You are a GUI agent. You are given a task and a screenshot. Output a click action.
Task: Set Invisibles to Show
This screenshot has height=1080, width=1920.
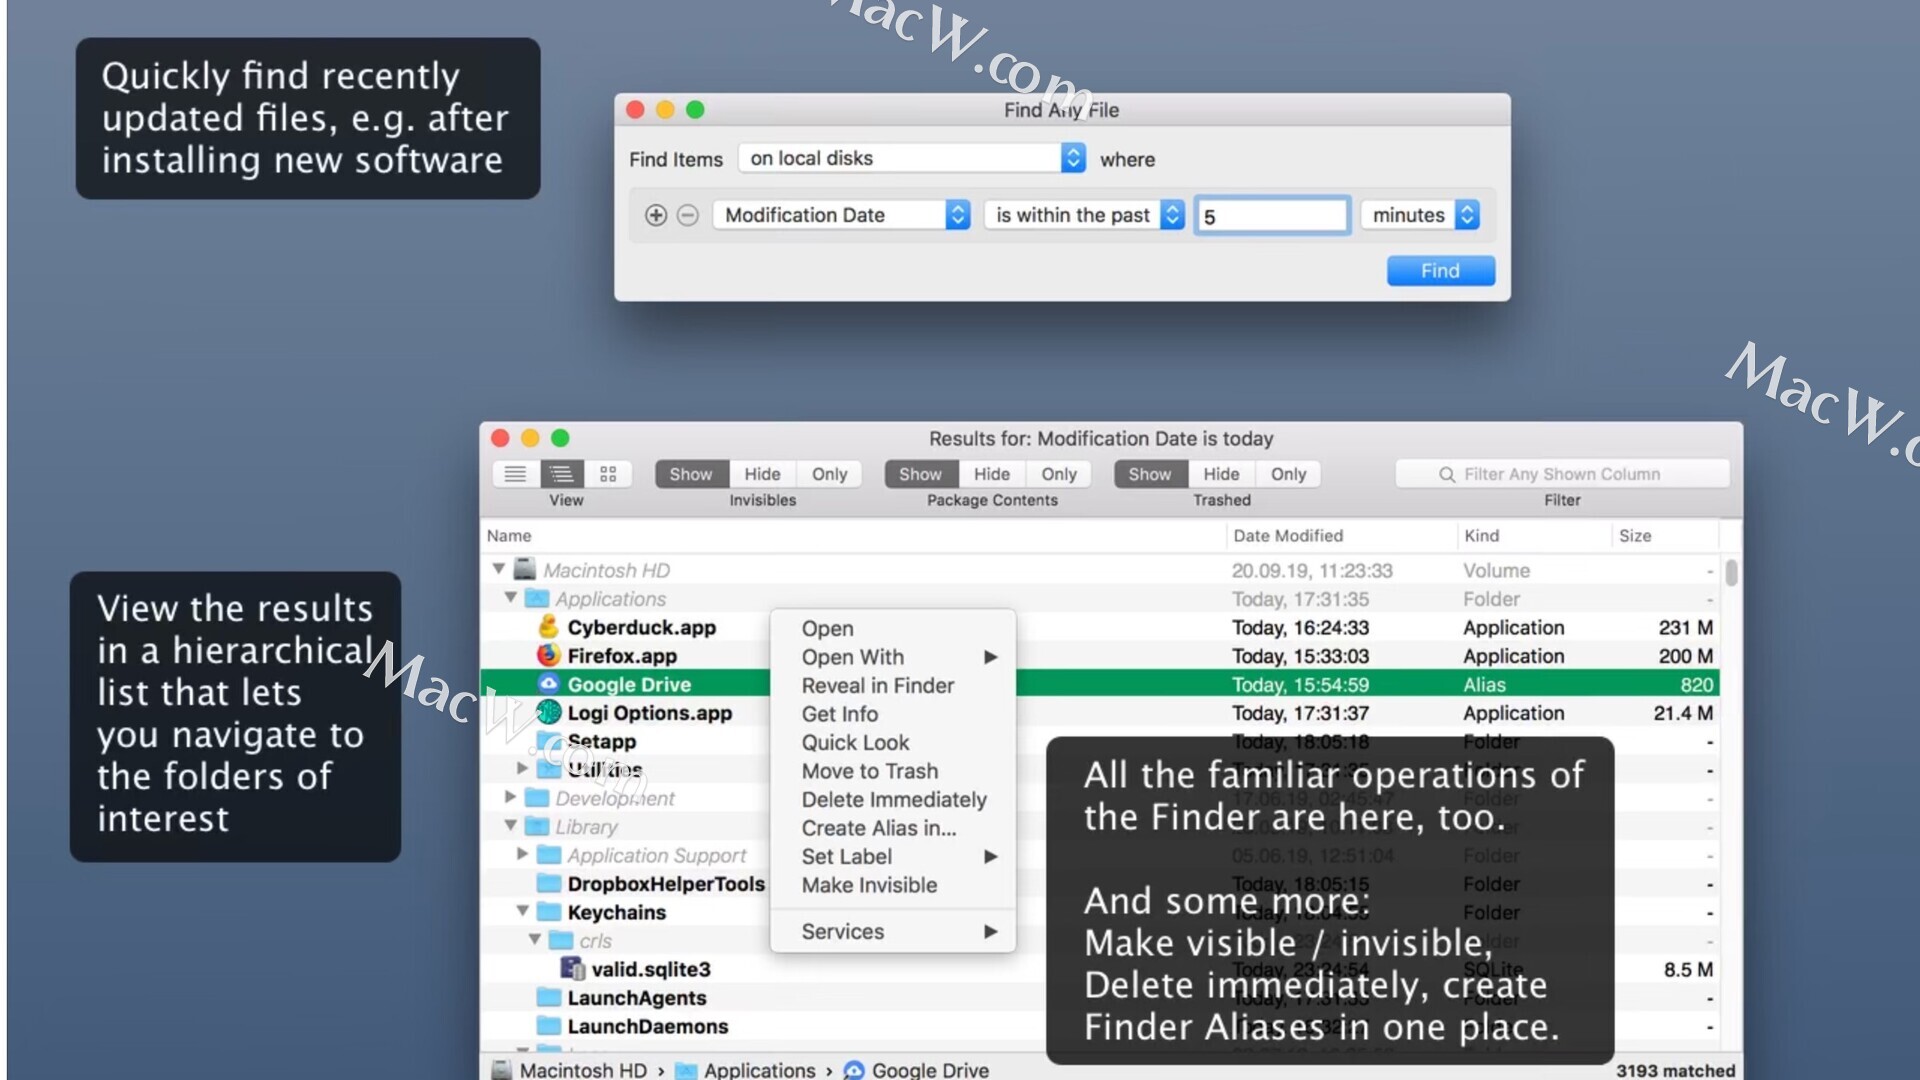click(x=691, y=474)
